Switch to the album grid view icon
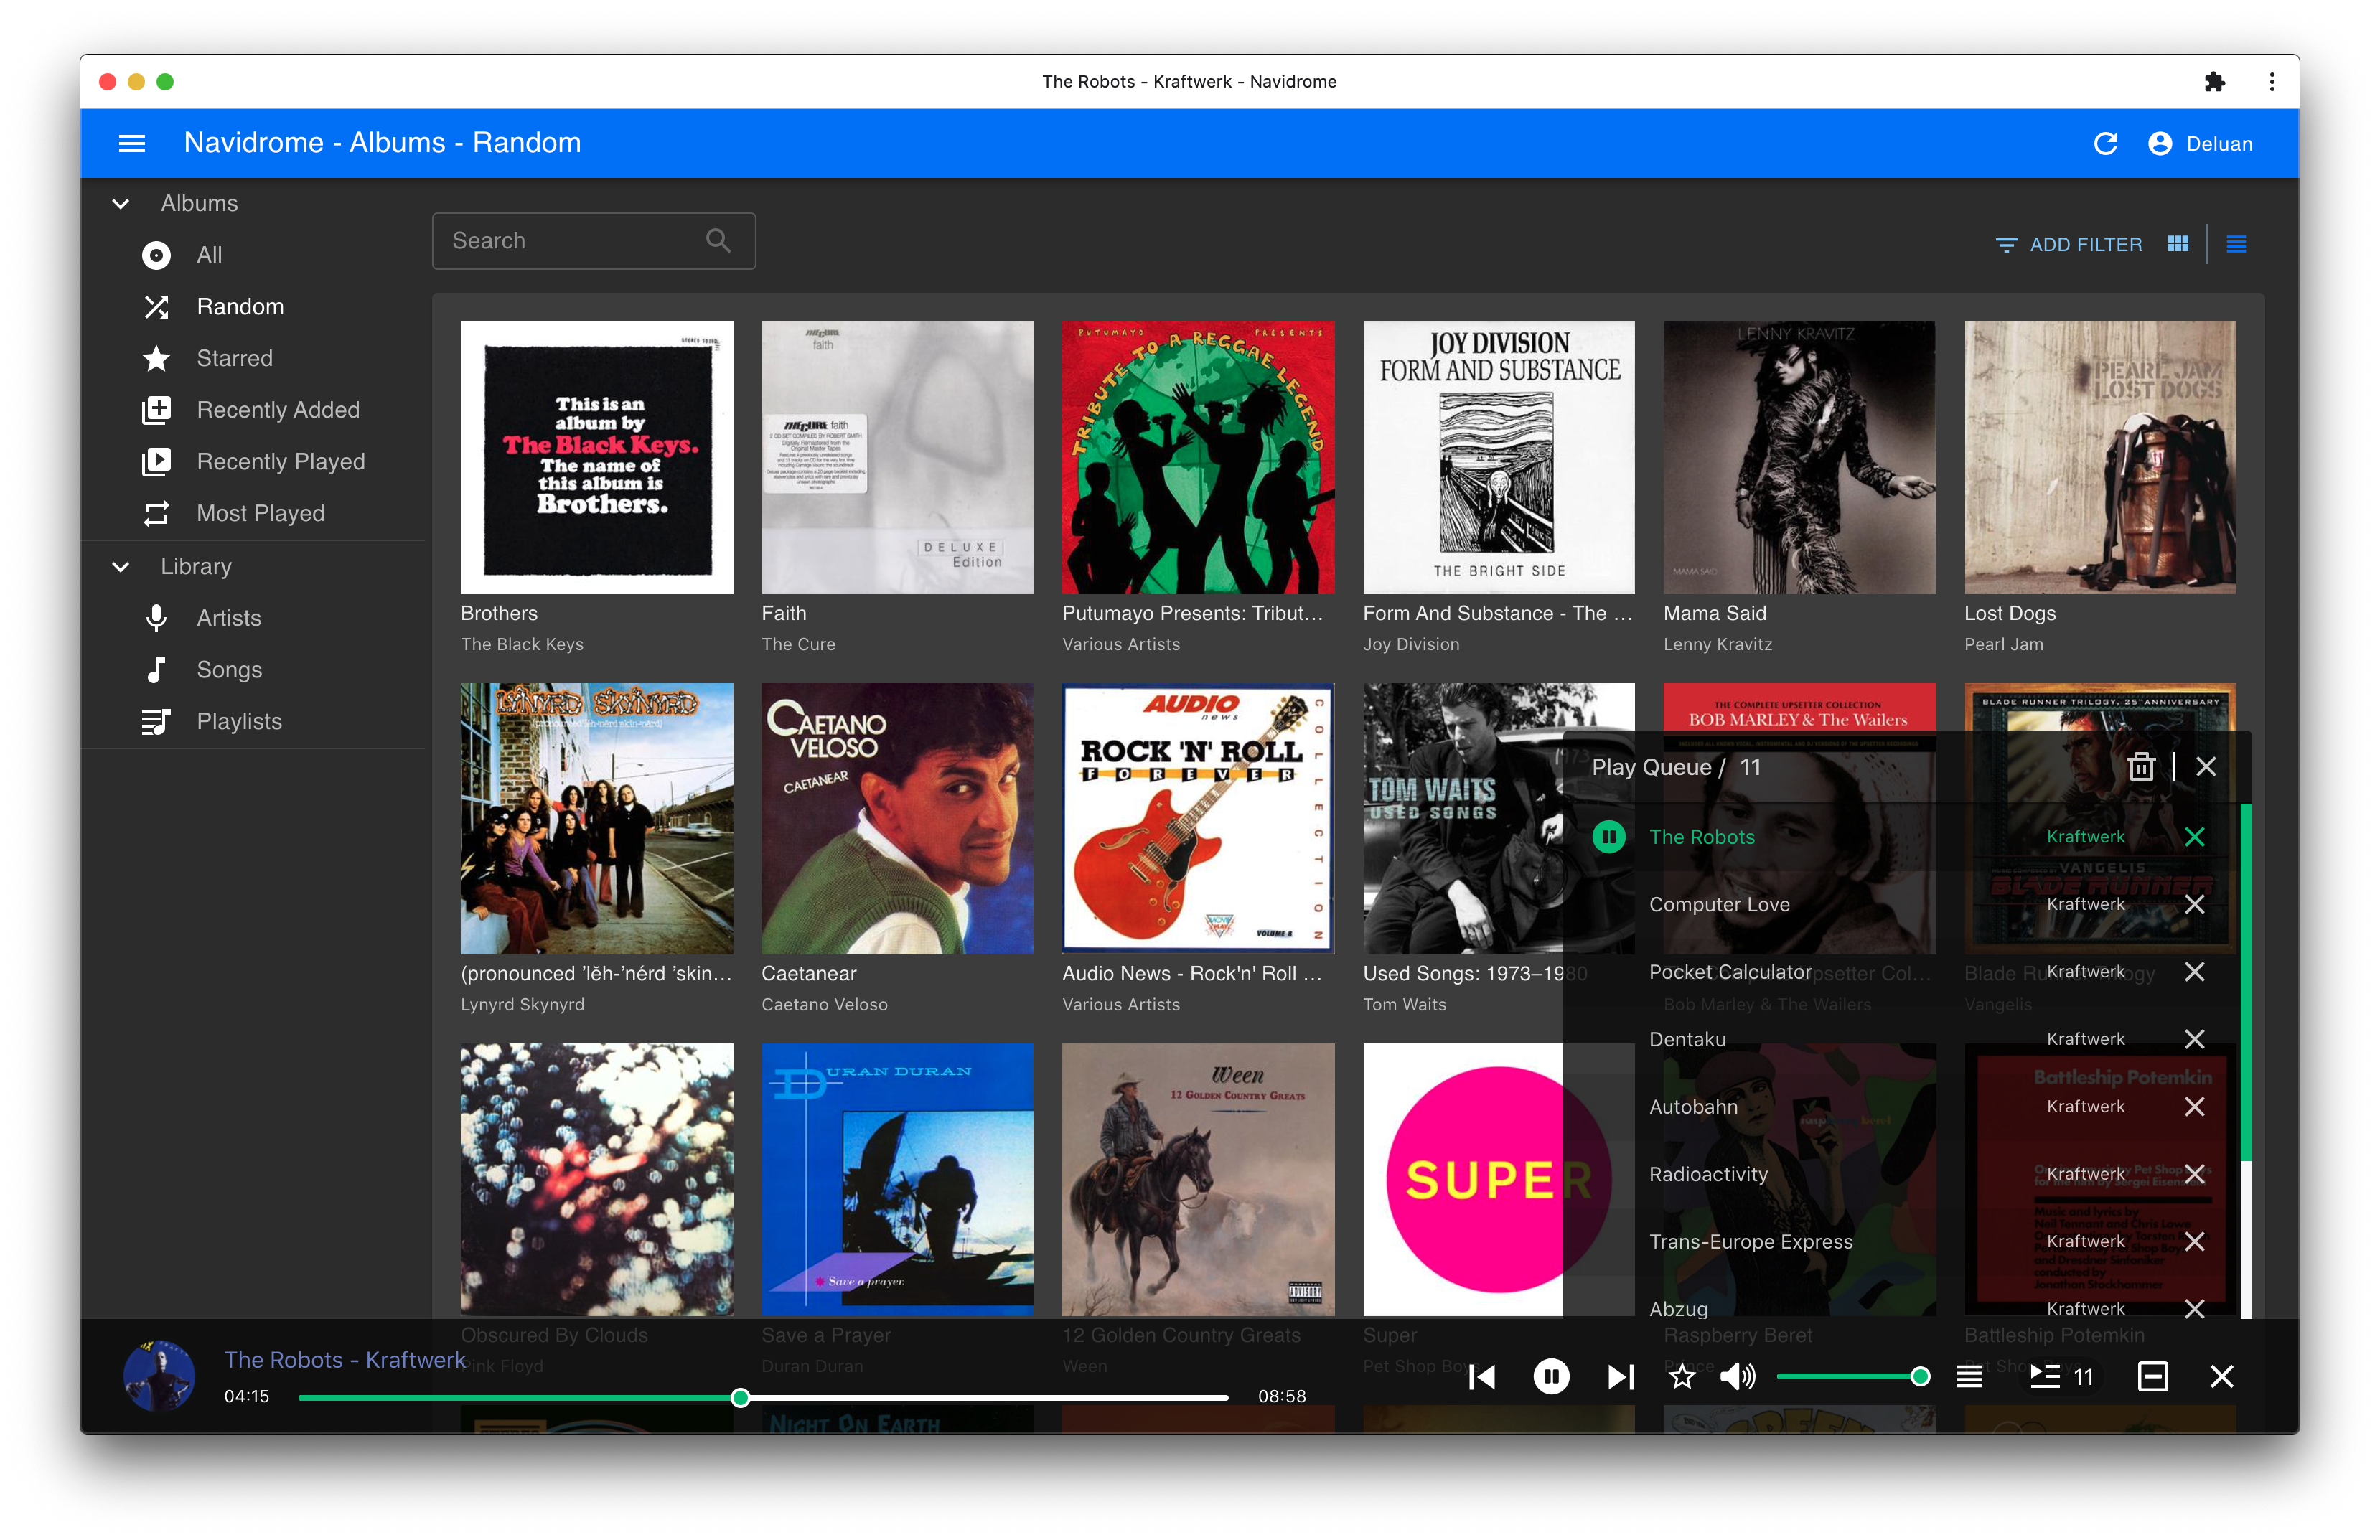This screenshot has width=2380, height=1540. [2177, 244]
